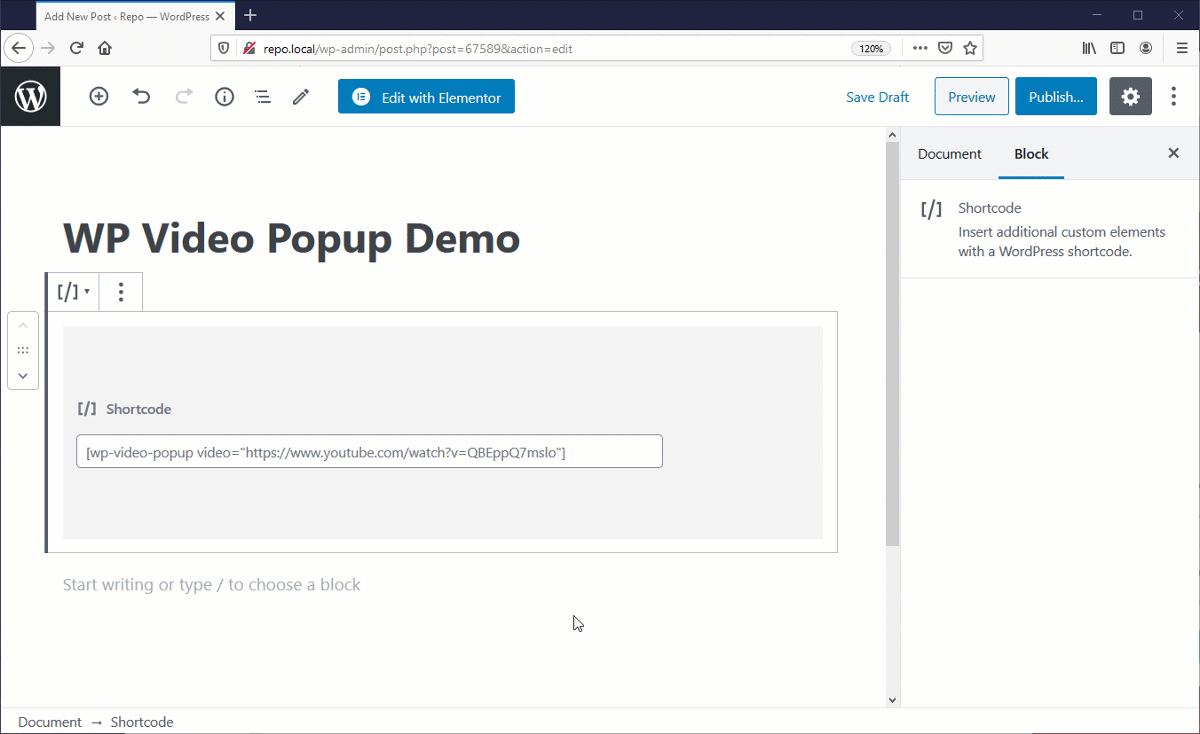Click the Publish… button
The width and height of the screenshot is (1200, 734).
(x=1056, y=97)
